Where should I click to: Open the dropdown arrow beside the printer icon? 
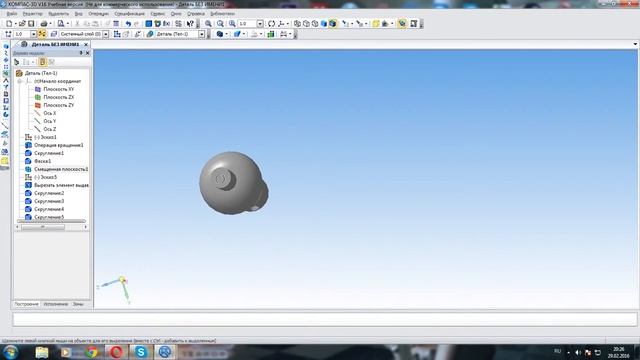[x=51, y=24]
